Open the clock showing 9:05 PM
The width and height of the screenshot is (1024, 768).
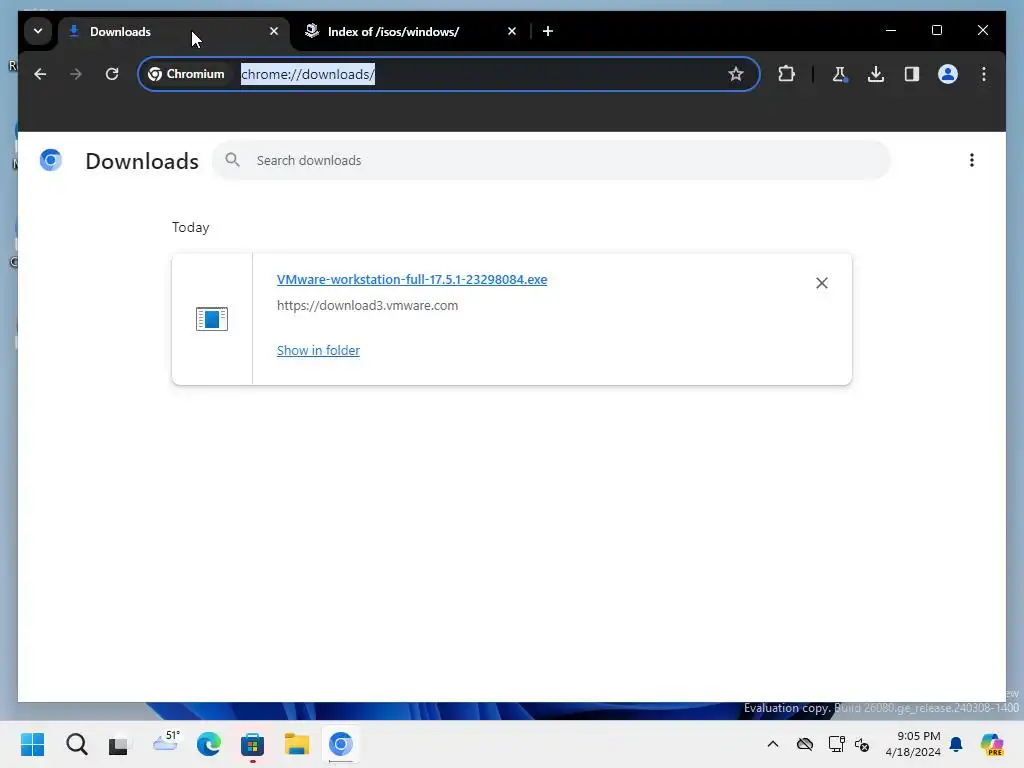pyautogui.click(x=913, y=744)
